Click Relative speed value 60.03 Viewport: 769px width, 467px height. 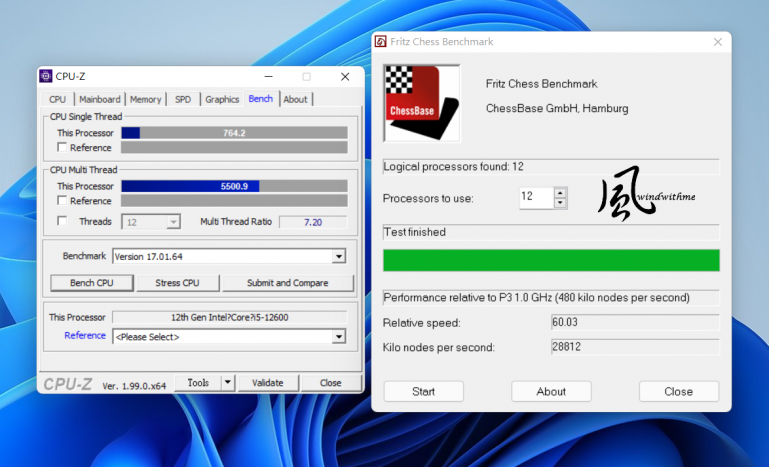click(x=635, y=322)
